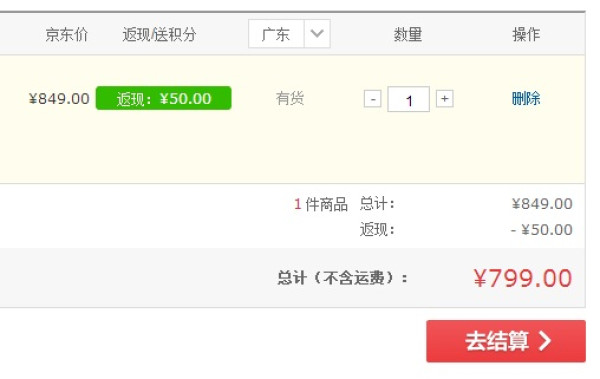
Task: Click the cashback deduction - ¥50.00
Action: coord(542,230)
